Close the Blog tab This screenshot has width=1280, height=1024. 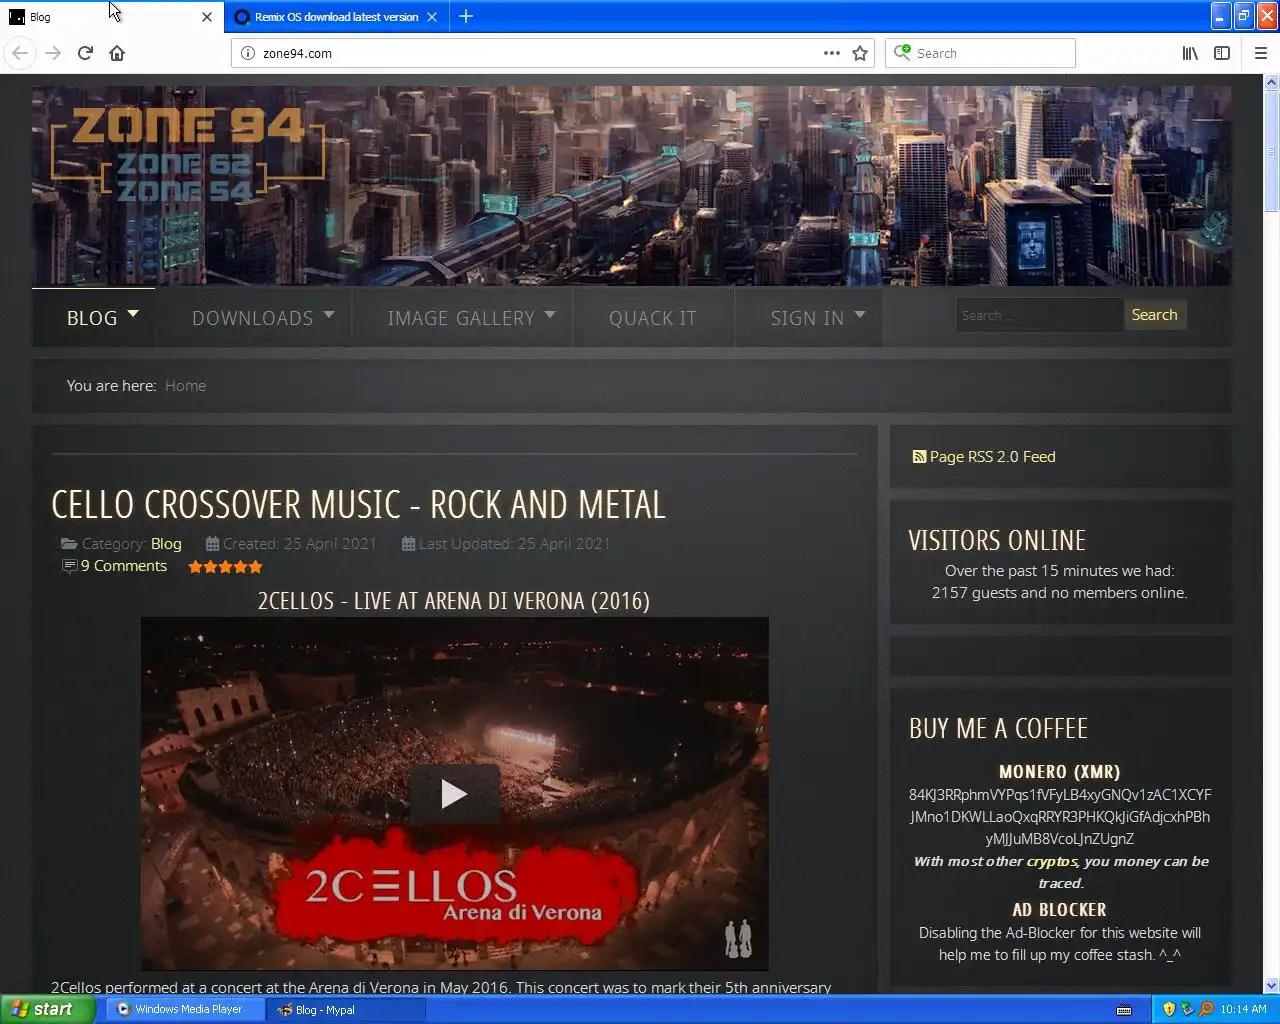coord(207,17)
